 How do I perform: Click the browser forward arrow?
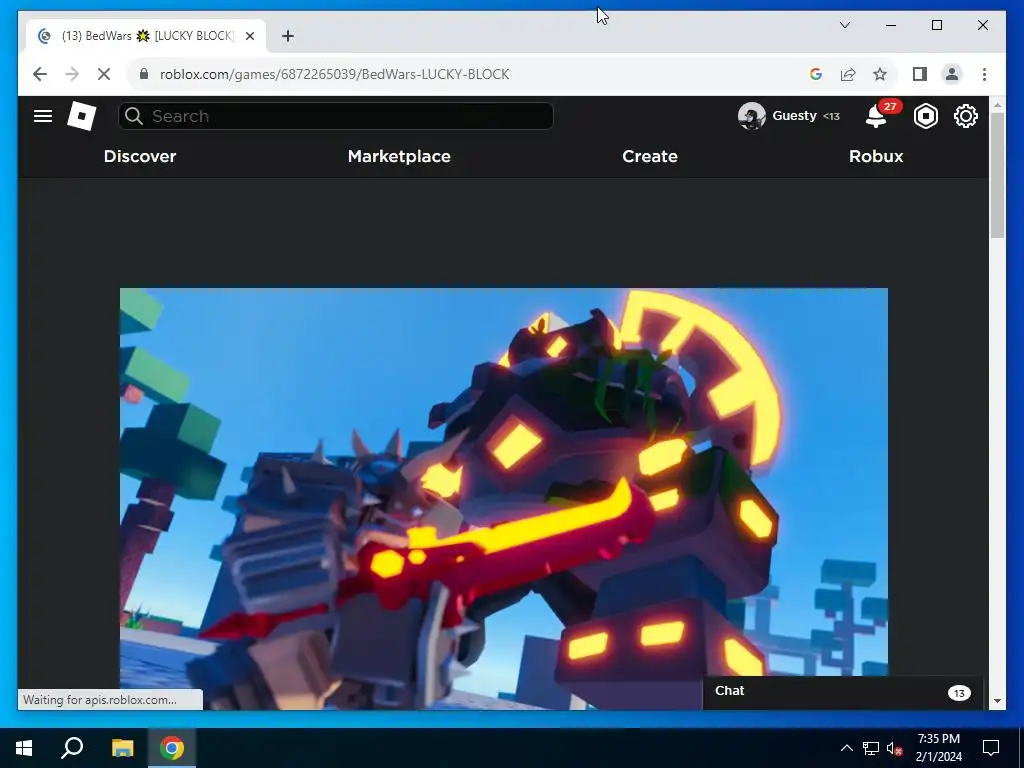72,74
